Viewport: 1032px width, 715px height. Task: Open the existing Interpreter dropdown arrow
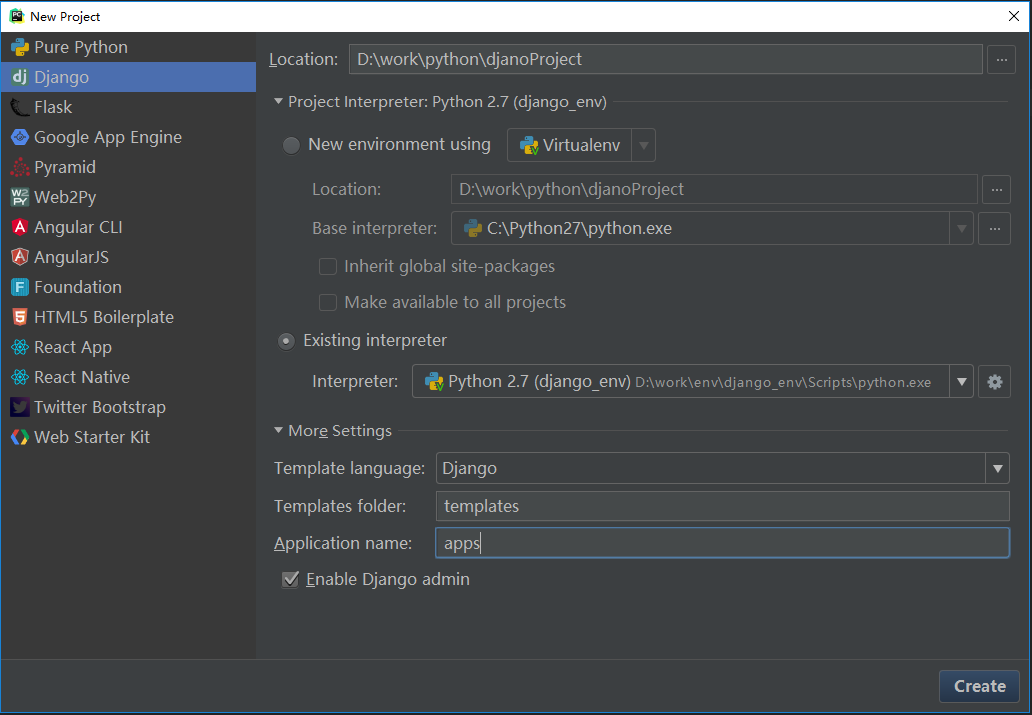click(962, 382)
